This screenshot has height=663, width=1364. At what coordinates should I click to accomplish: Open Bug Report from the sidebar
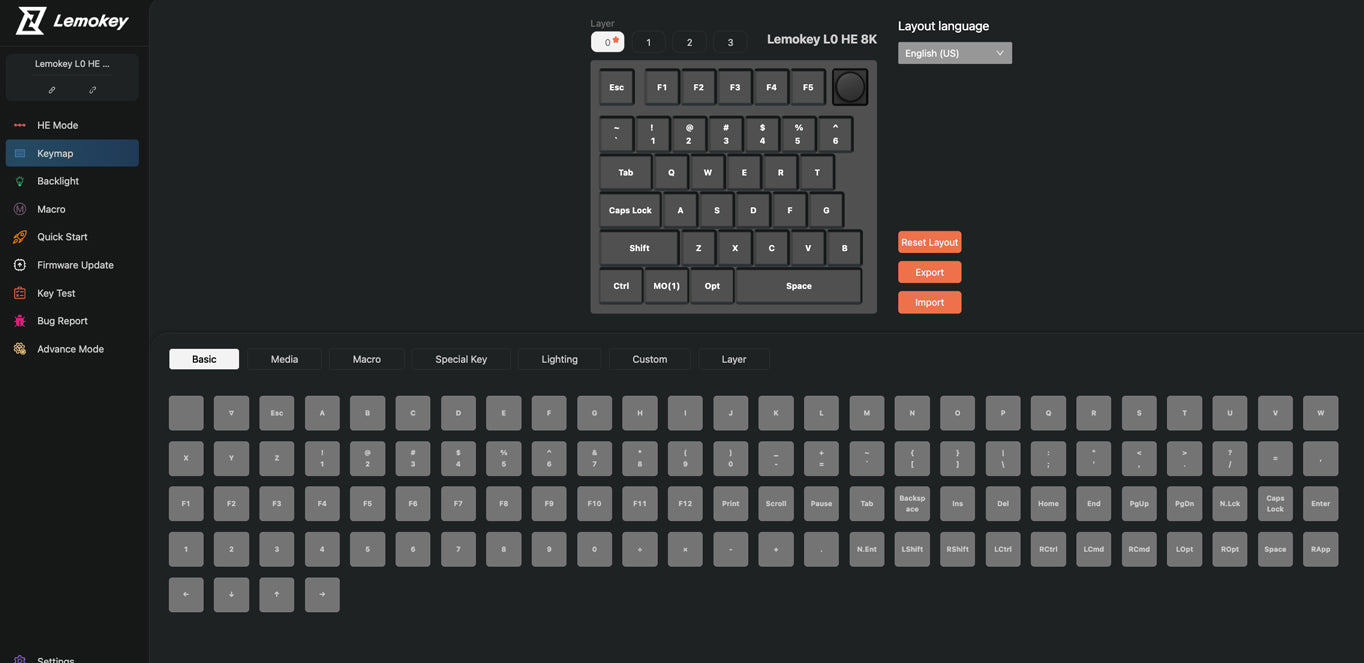[x=62, y=321]
